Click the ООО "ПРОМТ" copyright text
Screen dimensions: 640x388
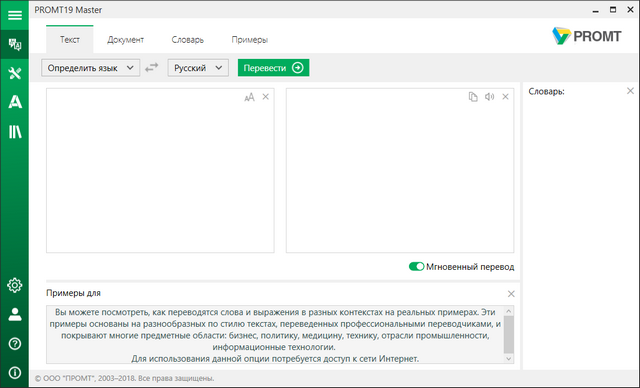coord(124,378)
